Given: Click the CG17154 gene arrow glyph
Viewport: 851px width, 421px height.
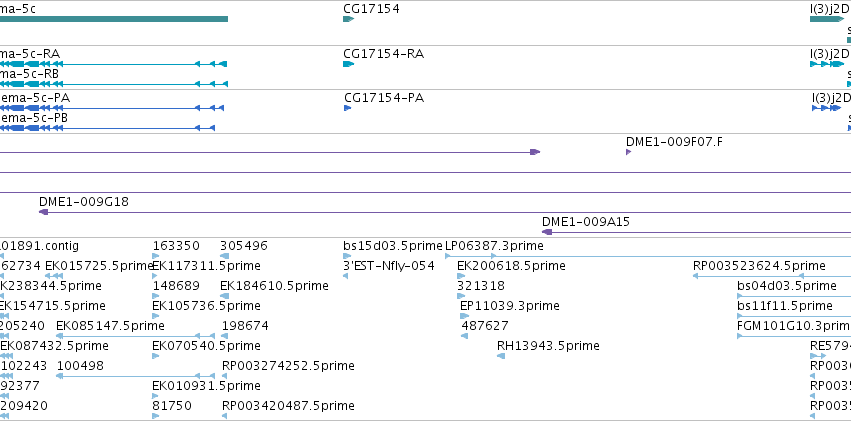Looking at the screenshot, I should [x=348, y=20].
